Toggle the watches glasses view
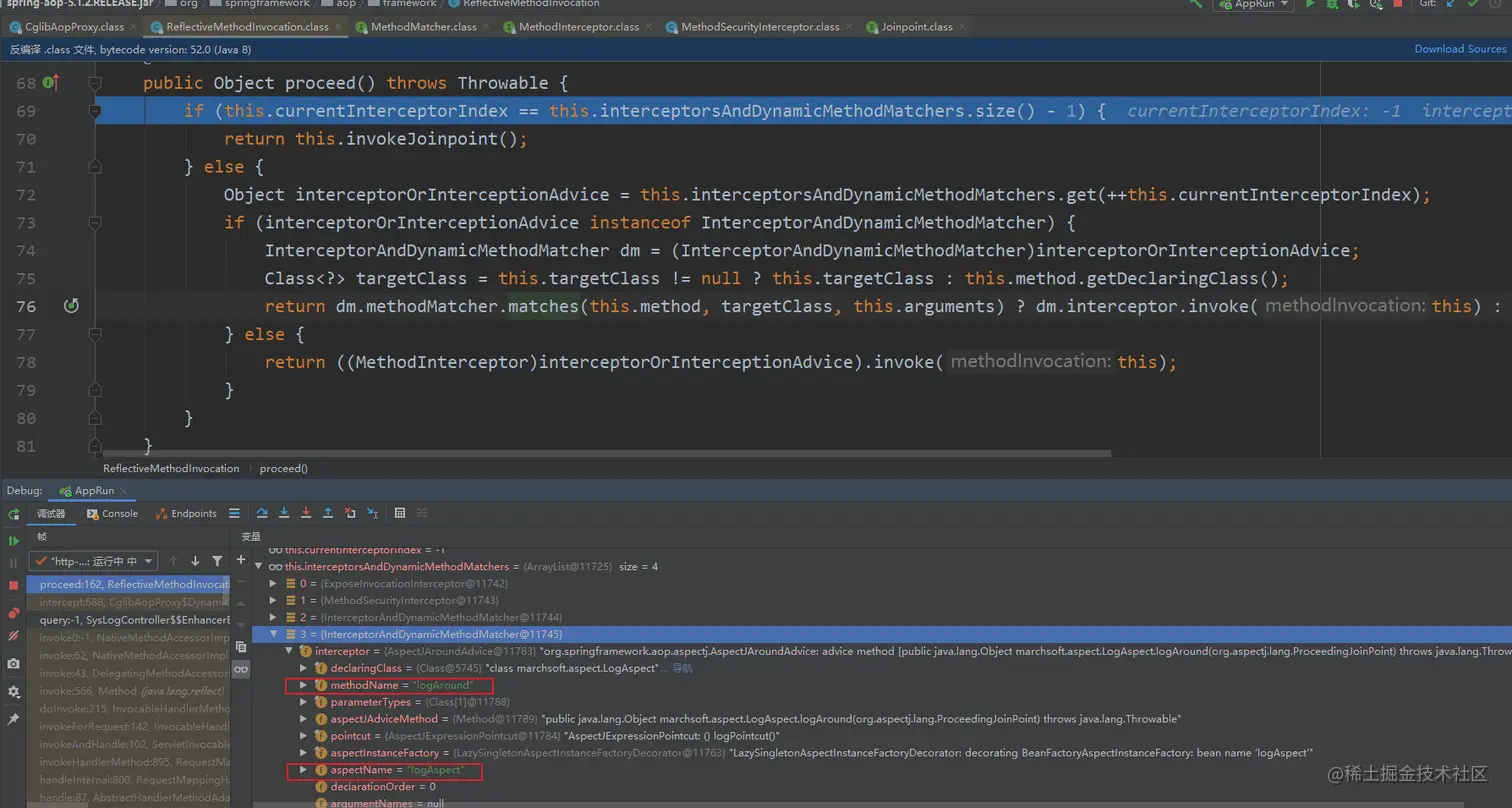1512x808 pixels. pos(241,669)
